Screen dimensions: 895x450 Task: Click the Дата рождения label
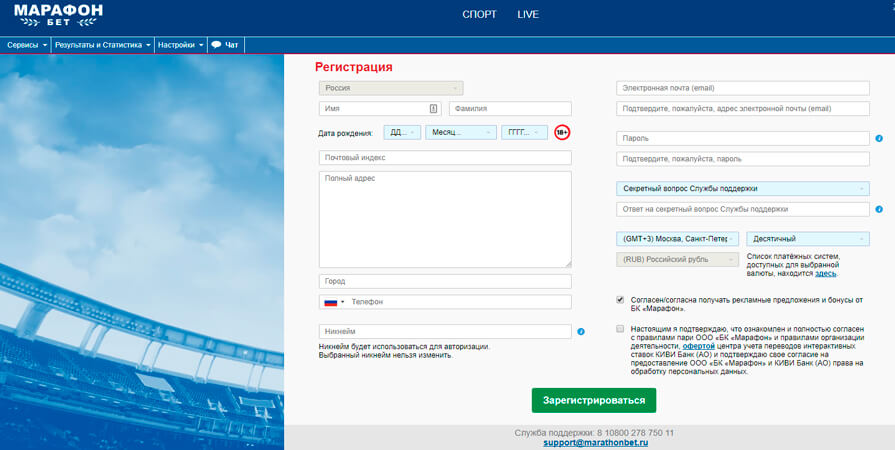coord(345,133)
